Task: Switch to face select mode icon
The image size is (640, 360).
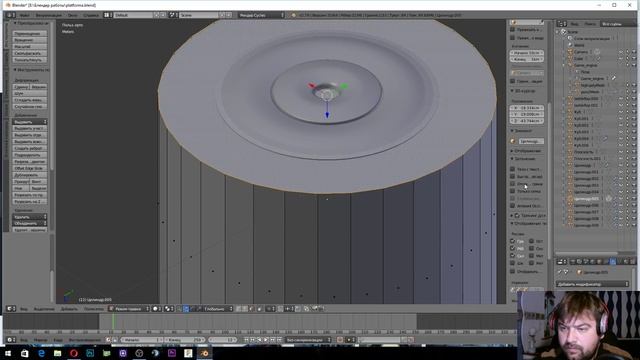Action: (x=251, y=309)
